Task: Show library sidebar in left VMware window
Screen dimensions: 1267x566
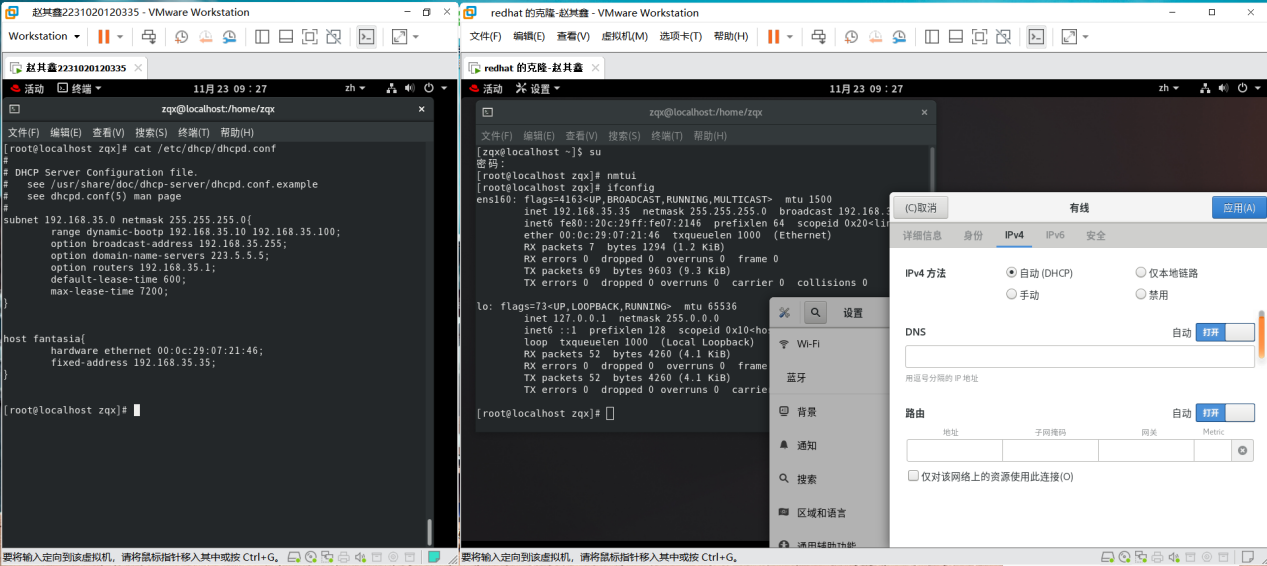Action: tap(262, 36)
